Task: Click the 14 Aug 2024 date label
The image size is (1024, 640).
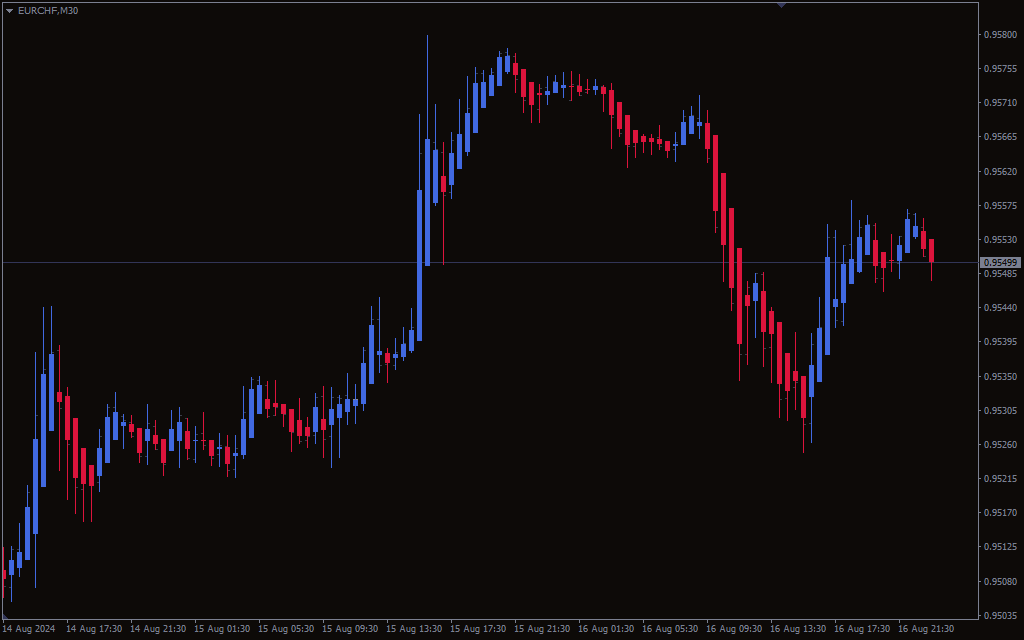Action: point(29,629)
